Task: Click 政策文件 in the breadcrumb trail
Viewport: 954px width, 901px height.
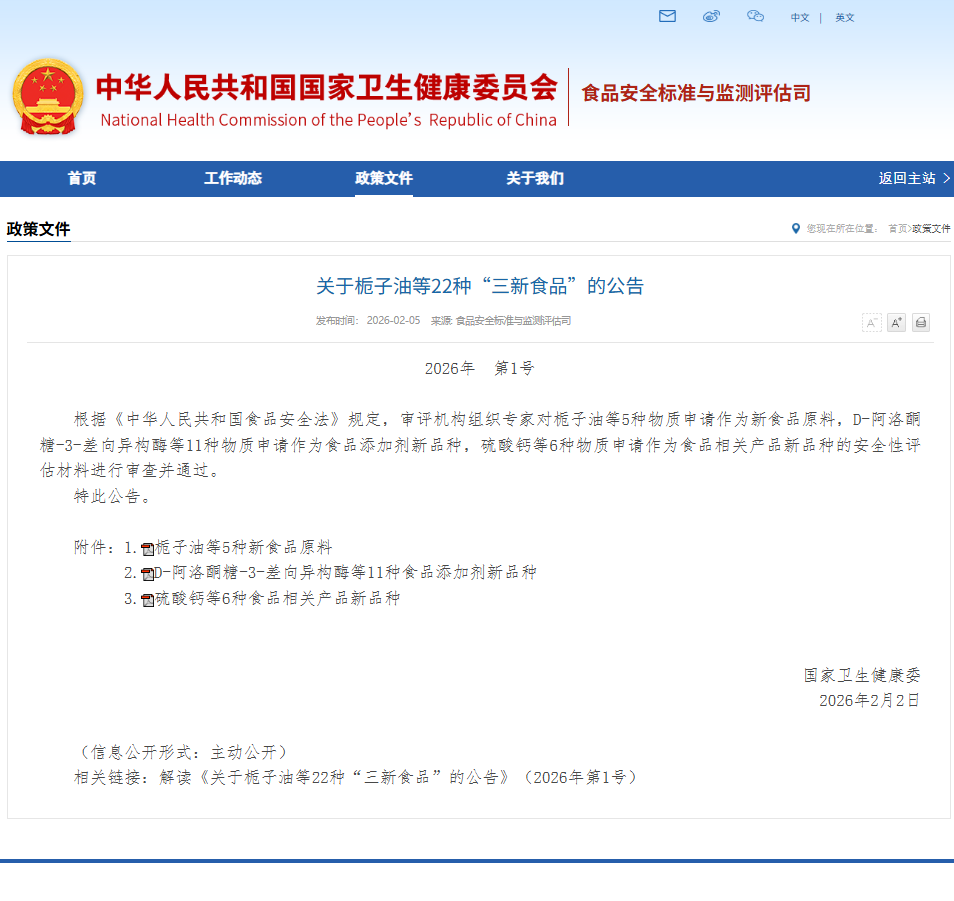Action: [x=929, y=228]
